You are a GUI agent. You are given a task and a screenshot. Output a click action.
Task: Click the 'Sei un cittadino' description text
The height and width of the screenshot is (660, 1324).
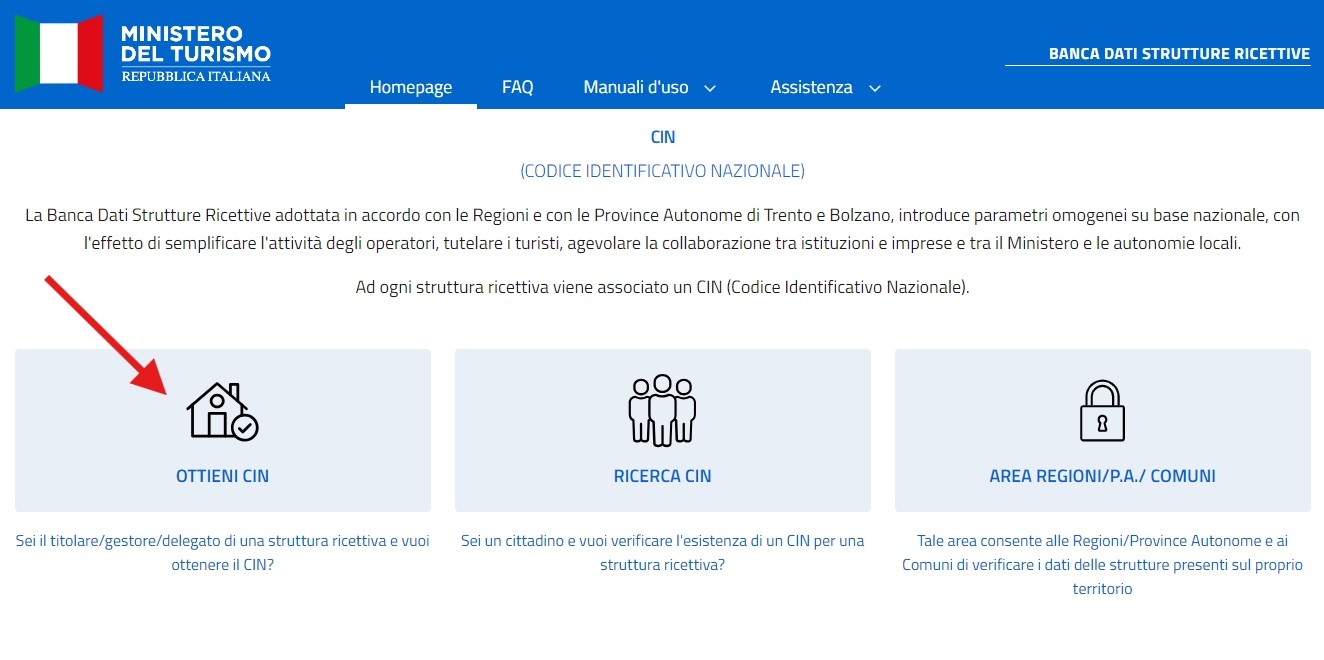(x=663, y=552)
